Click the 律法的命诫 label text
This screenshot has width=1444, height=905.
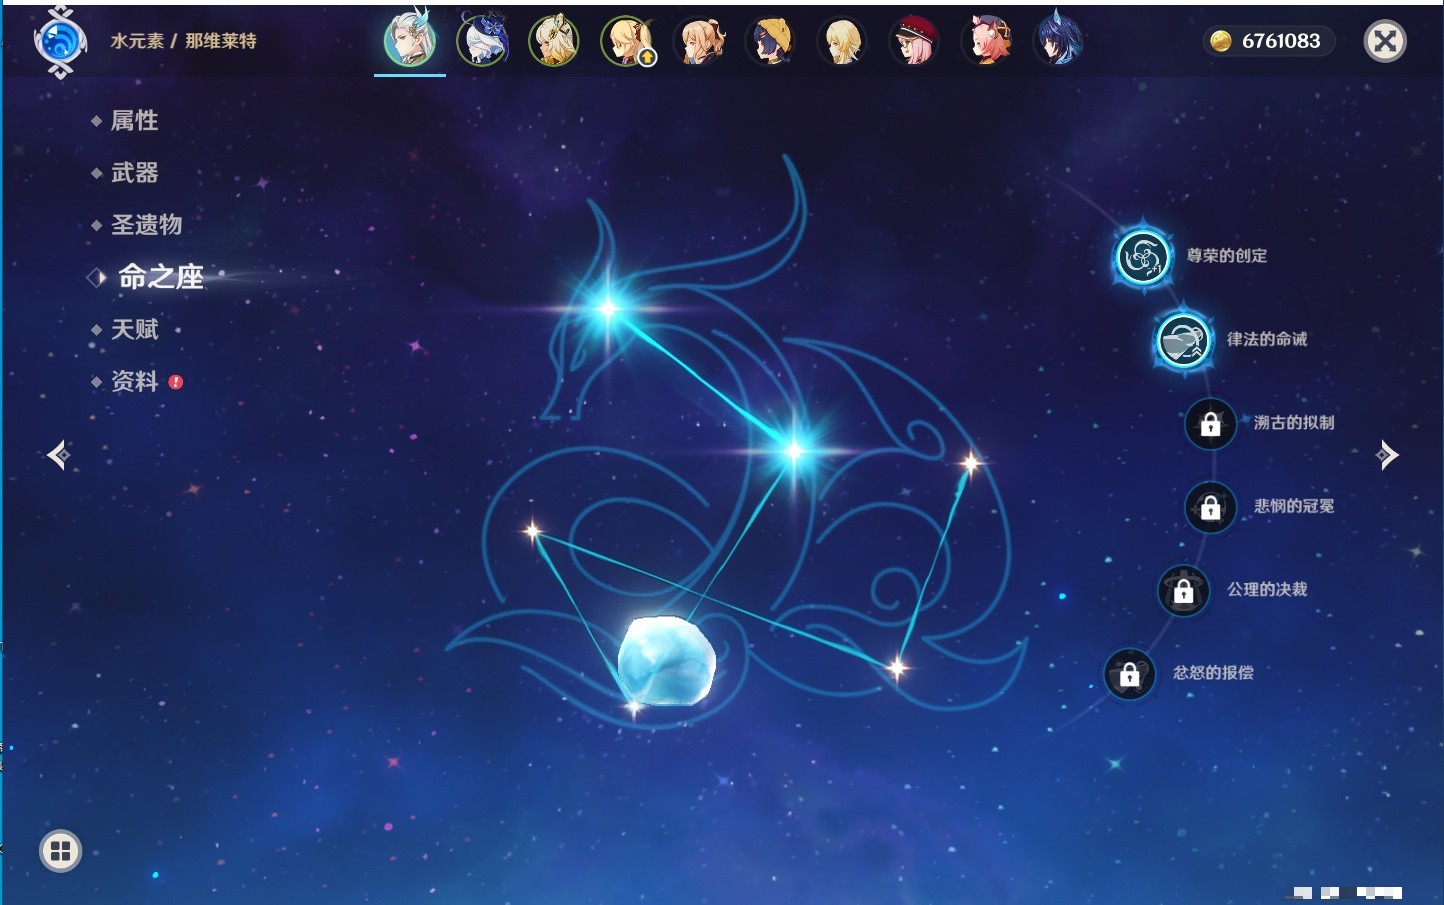pyautogui.click(x=1267, y=339)
